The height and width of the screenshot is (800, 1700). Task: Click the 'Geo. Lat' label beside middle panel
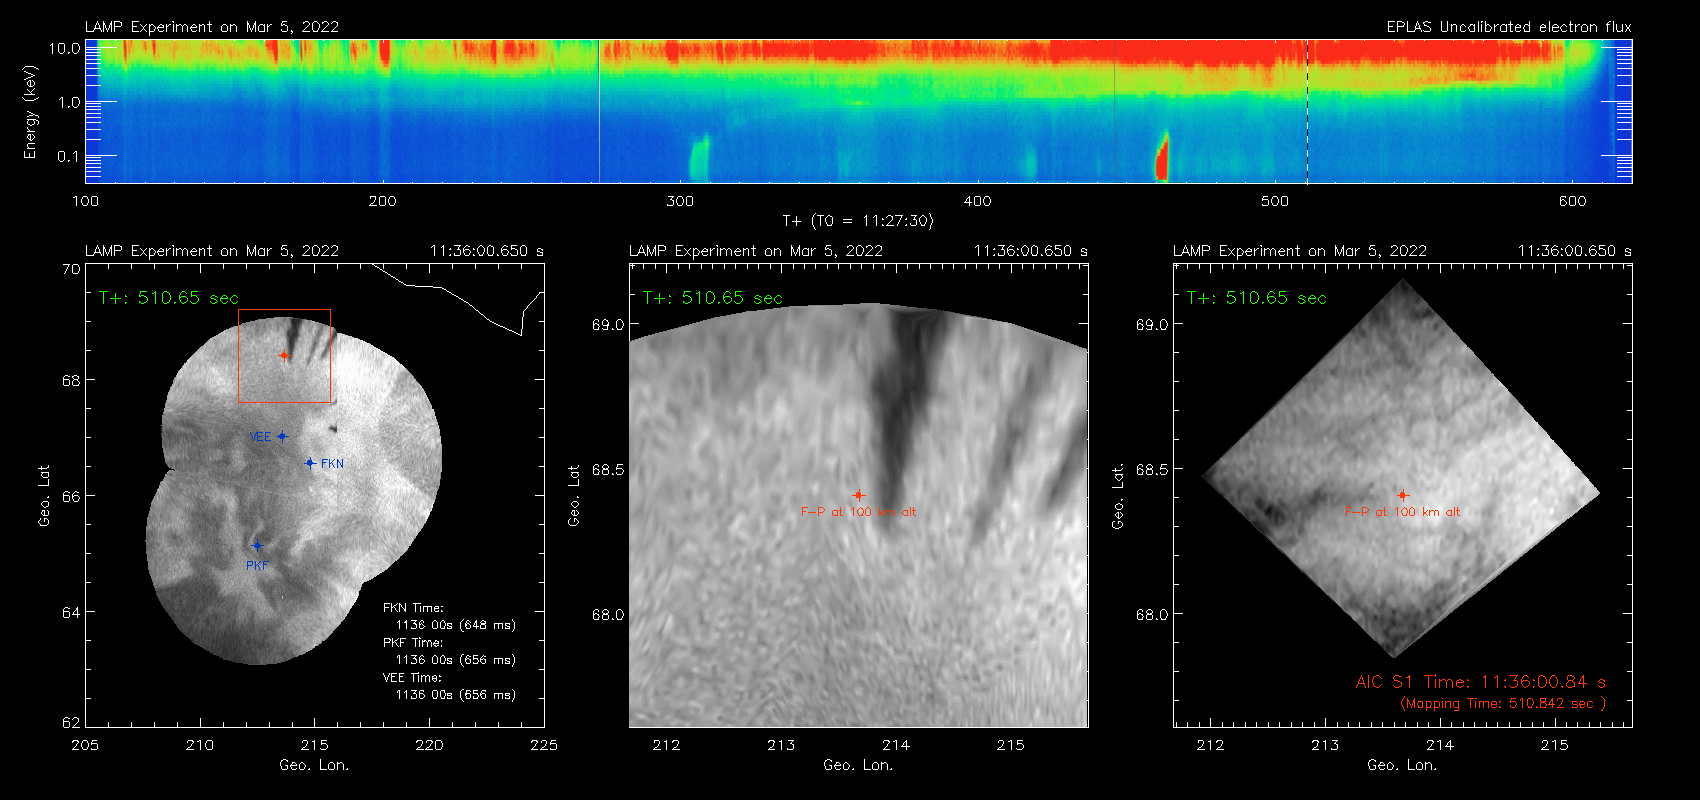[574, 495]
